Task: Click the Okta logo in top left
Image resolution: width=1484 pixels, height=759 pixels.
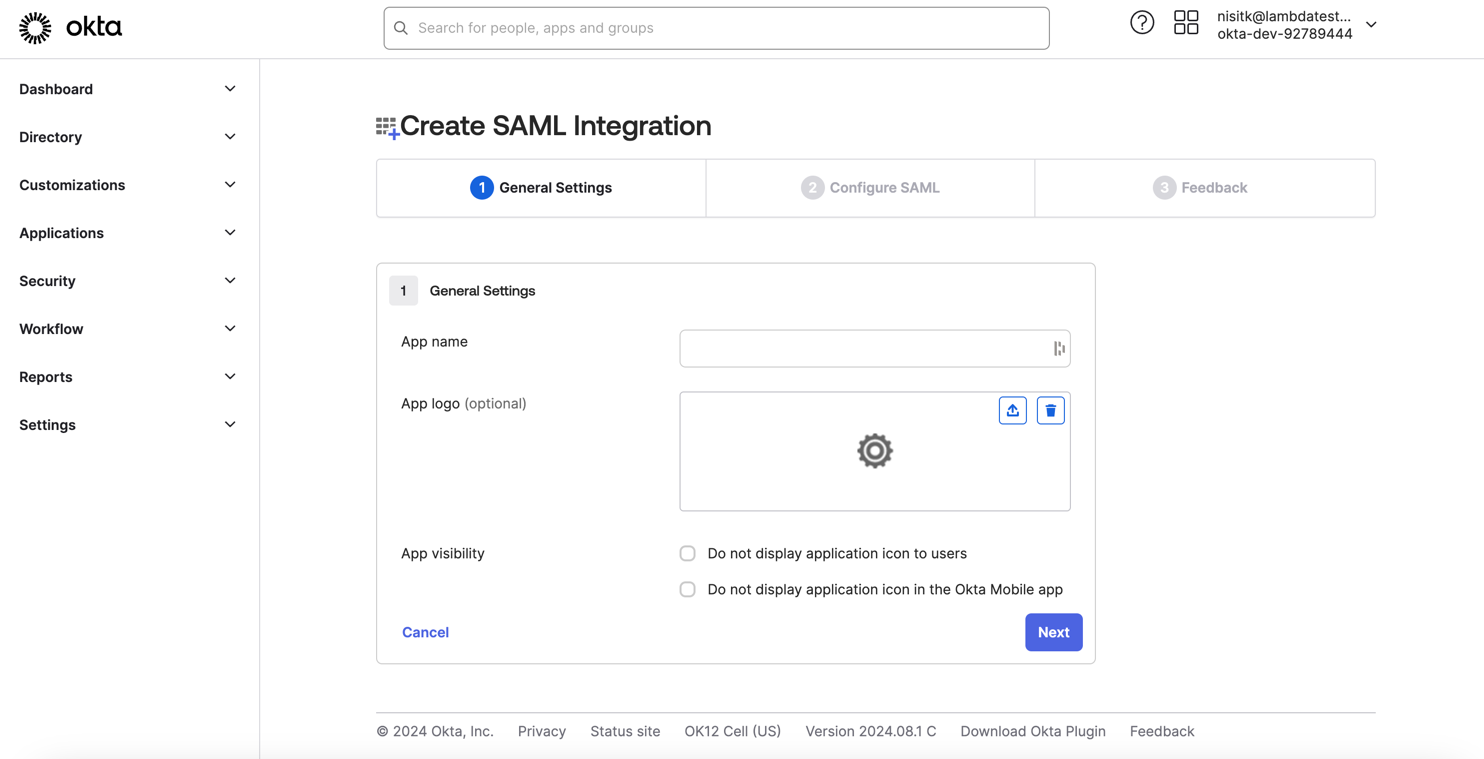Action: point(68,27)
